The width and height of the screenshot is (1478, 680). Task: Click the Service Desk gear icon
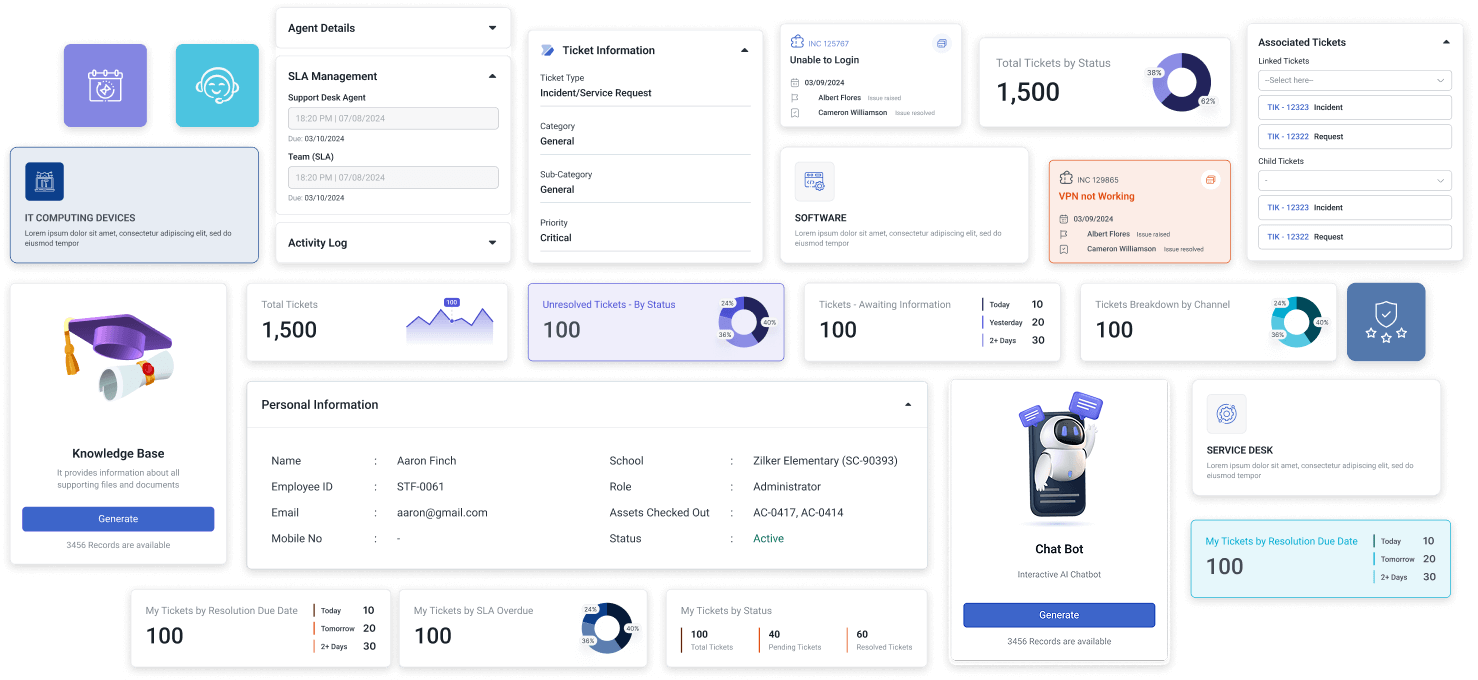coord(1226,414)
